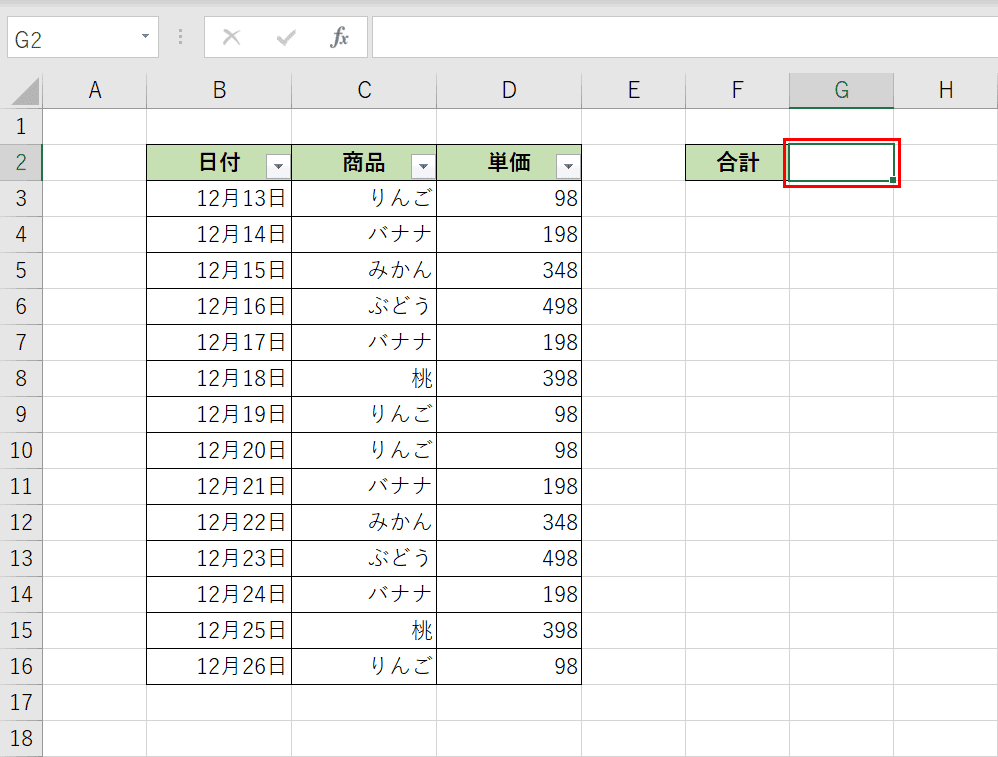The width and height of the screenshot is (998, 757).
Task: Click the Enter checkmark formula bar icon
Action: (x=286, y=38)
